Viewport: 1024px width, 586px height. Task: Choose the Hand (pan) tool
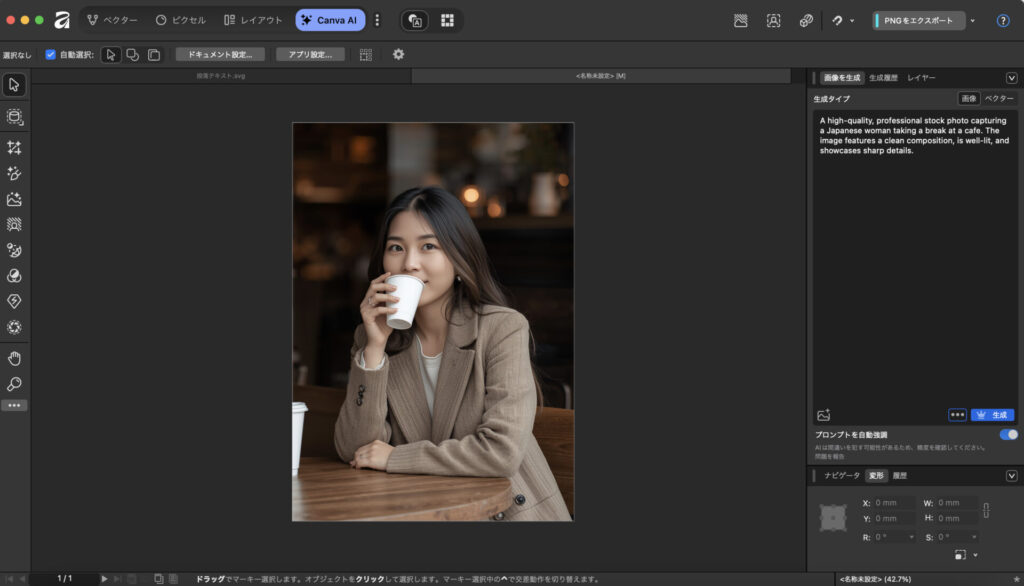tap(14, 359)
